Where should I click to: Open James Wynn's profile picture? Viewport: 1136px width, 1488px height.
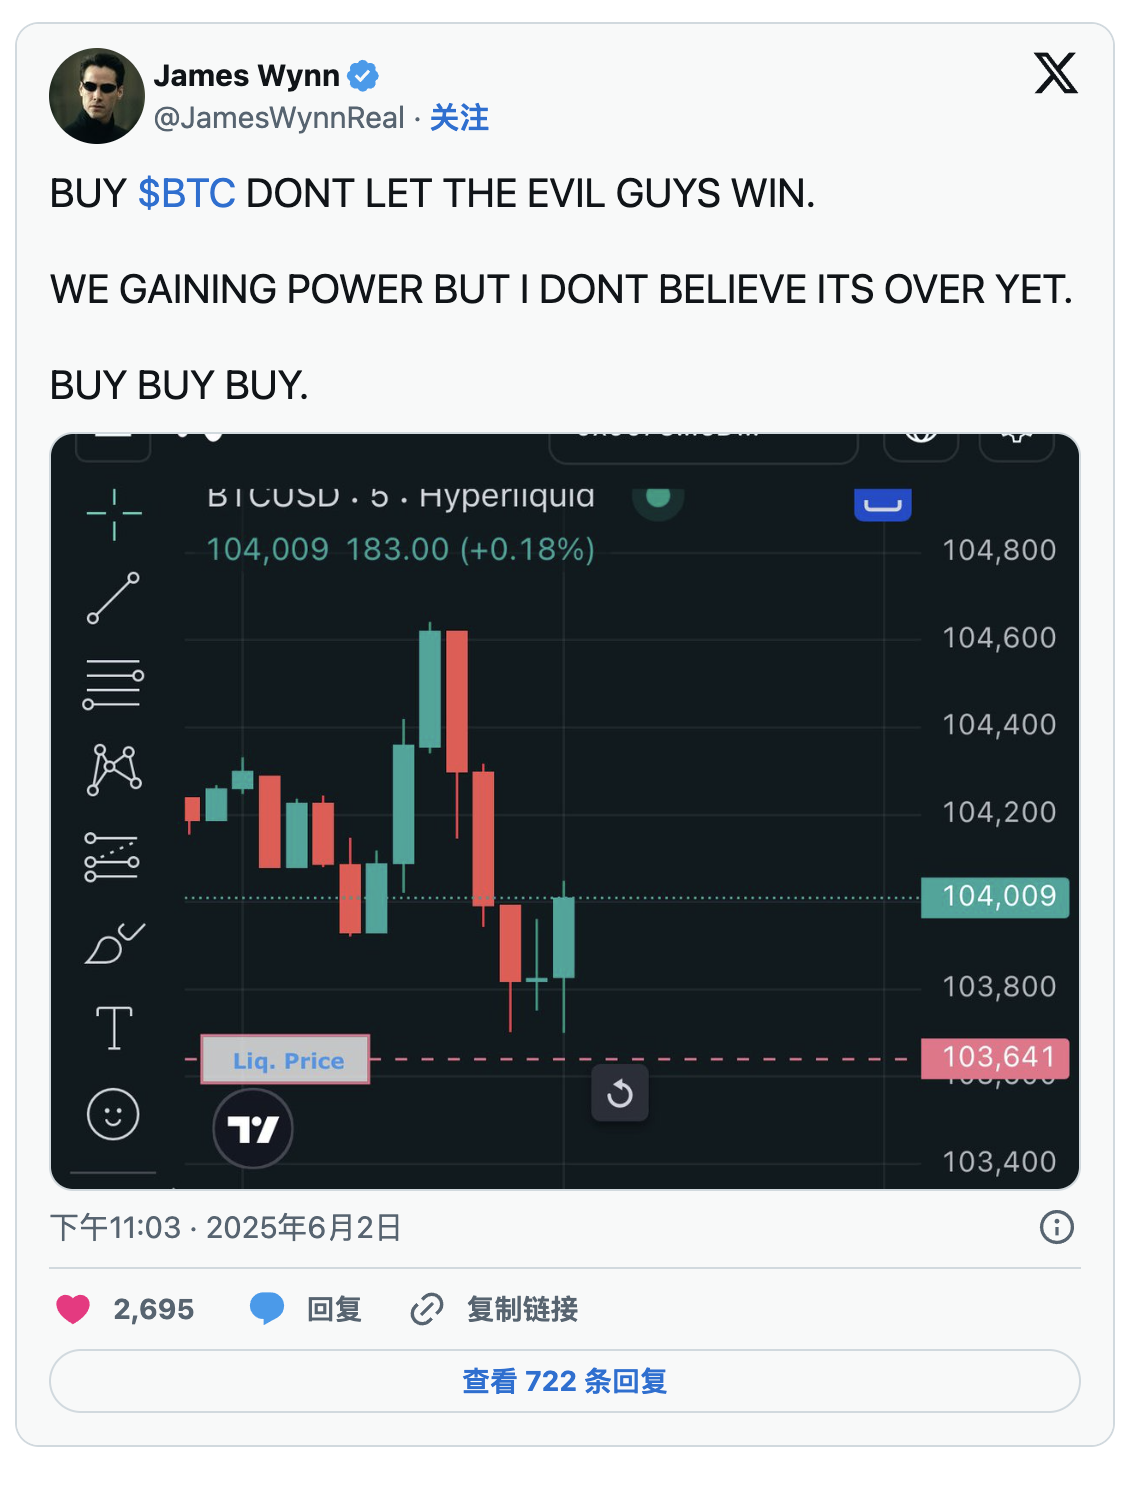click(x=97, y=96)
